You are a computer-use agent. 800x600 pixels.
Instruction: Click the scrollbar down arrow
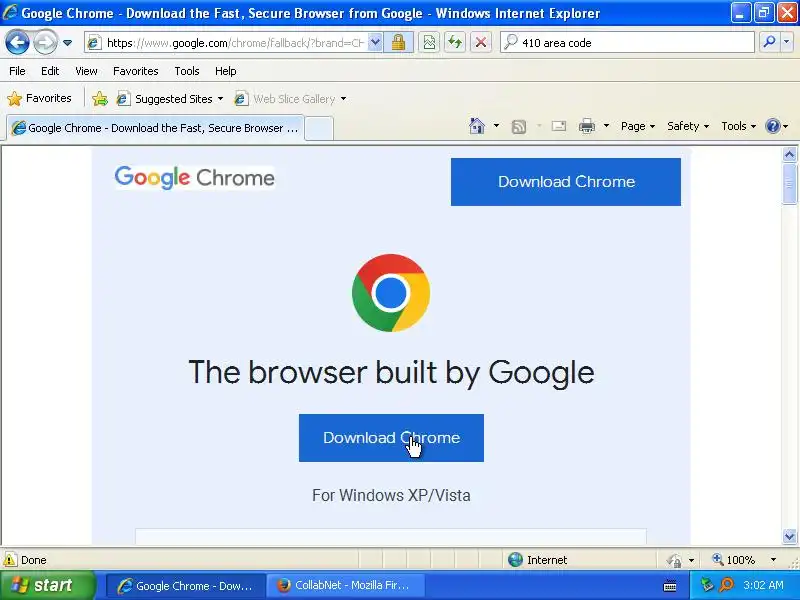pos(789,536)
